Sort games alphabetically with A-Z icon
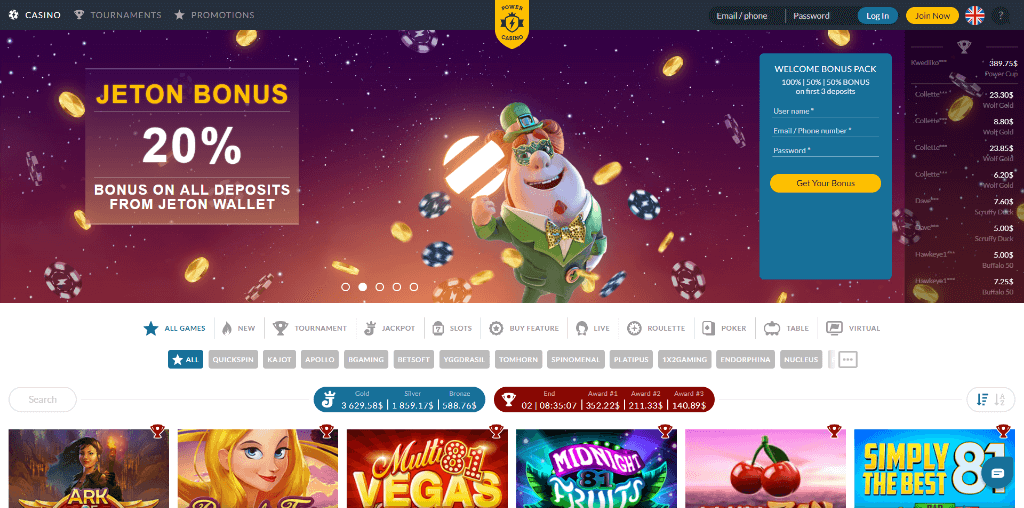 coord(999,400)
